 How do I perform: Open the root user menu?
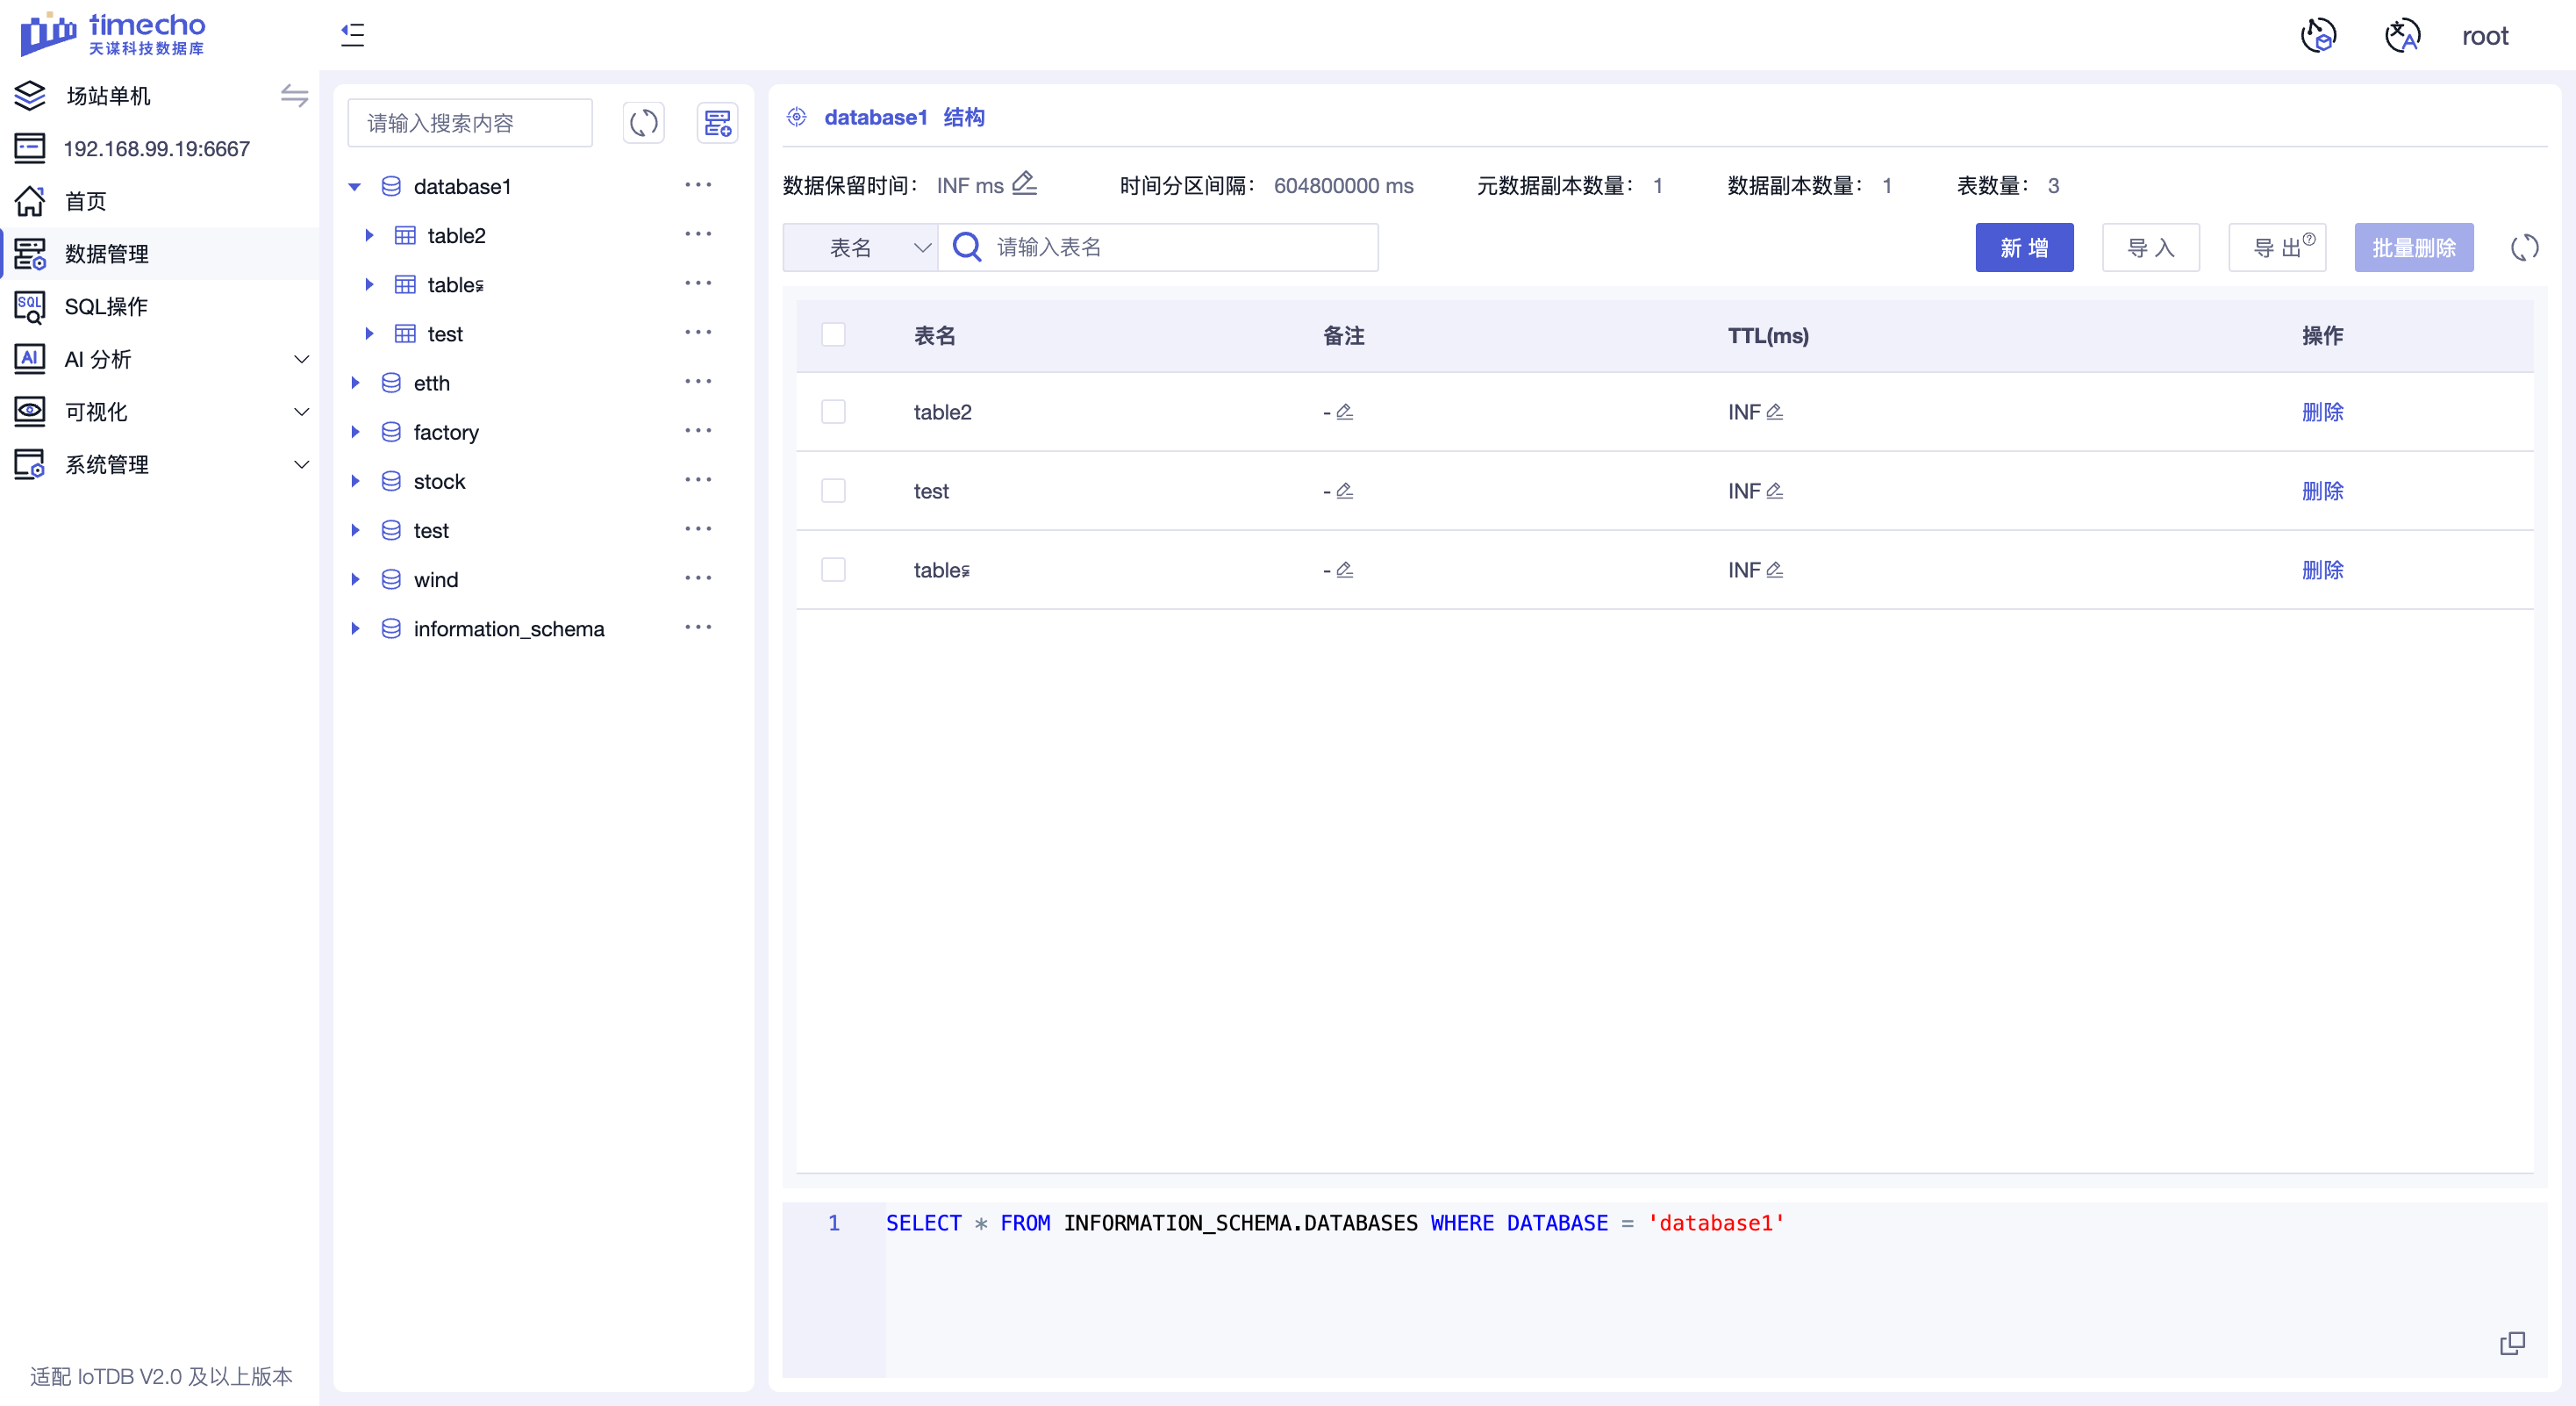(2484, 36)
